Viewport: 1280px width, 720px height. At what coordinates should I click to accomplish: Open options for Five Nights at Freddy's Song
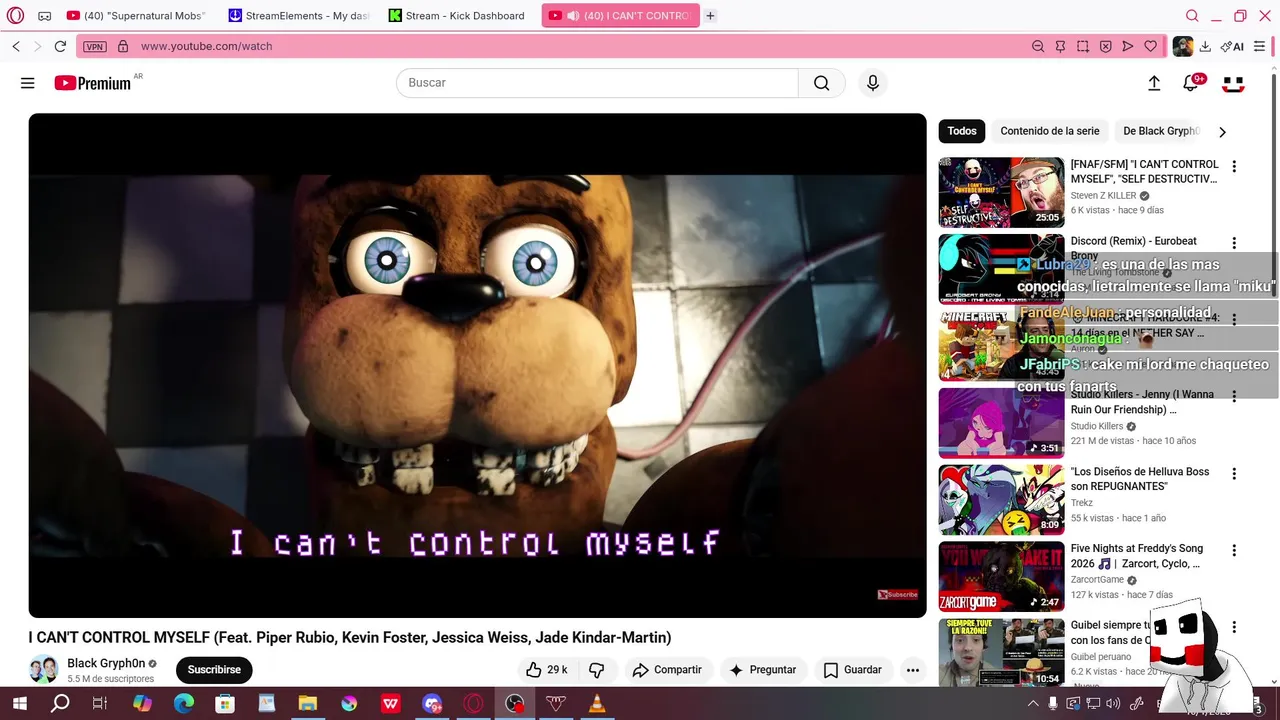coord(1234,550)
